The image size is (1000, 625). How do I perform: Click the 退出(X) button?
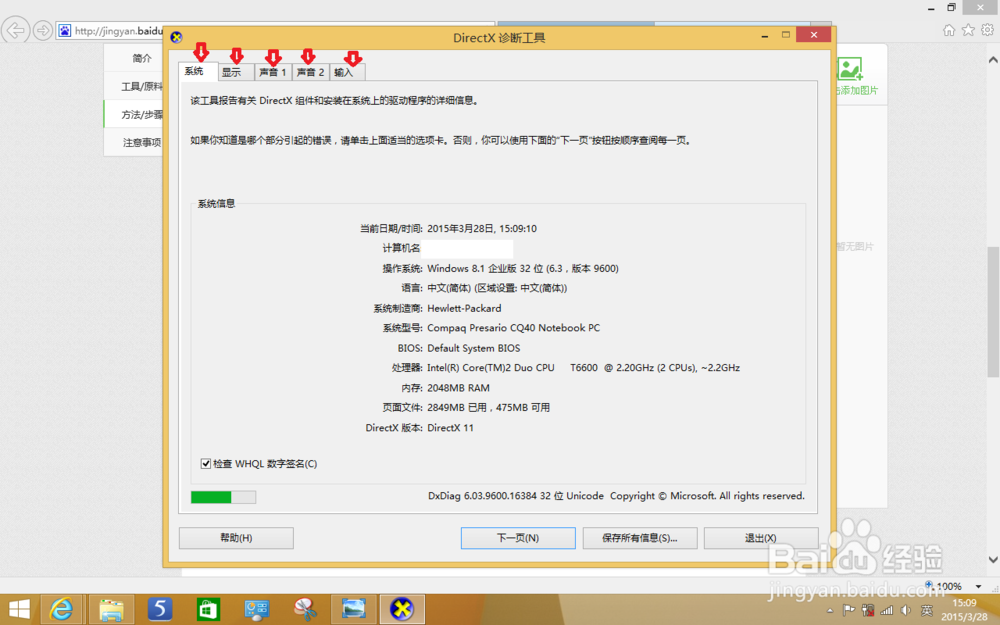tap(761, 538)
